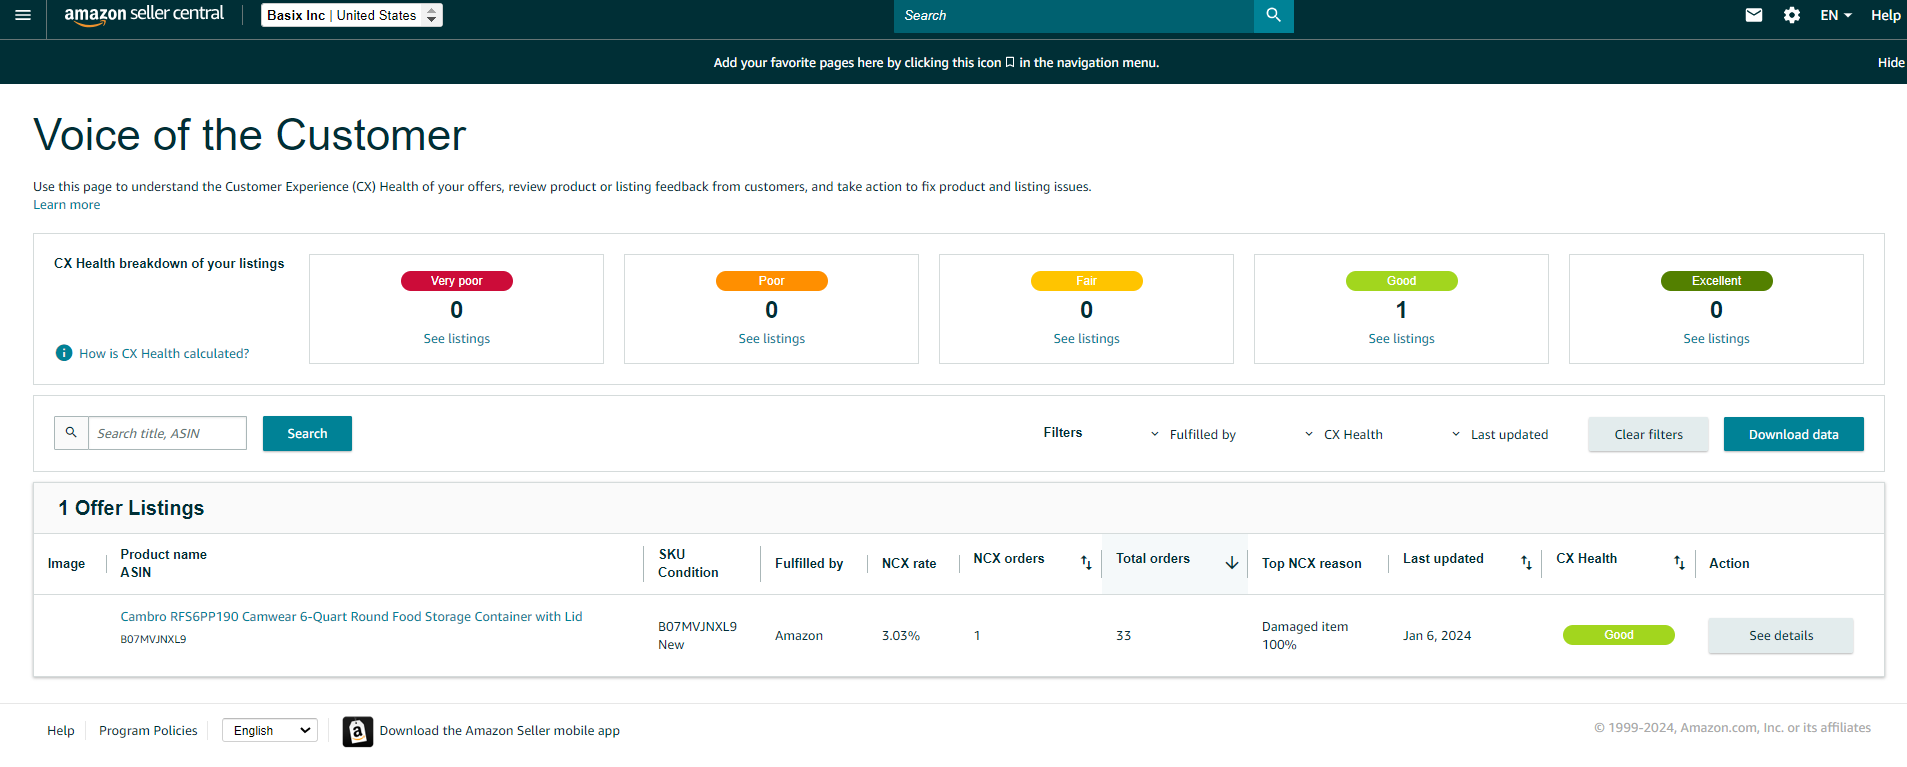Screen dimensions: 1907x767
Task: See listings under Fair
Action: [x=1087, y=339]
